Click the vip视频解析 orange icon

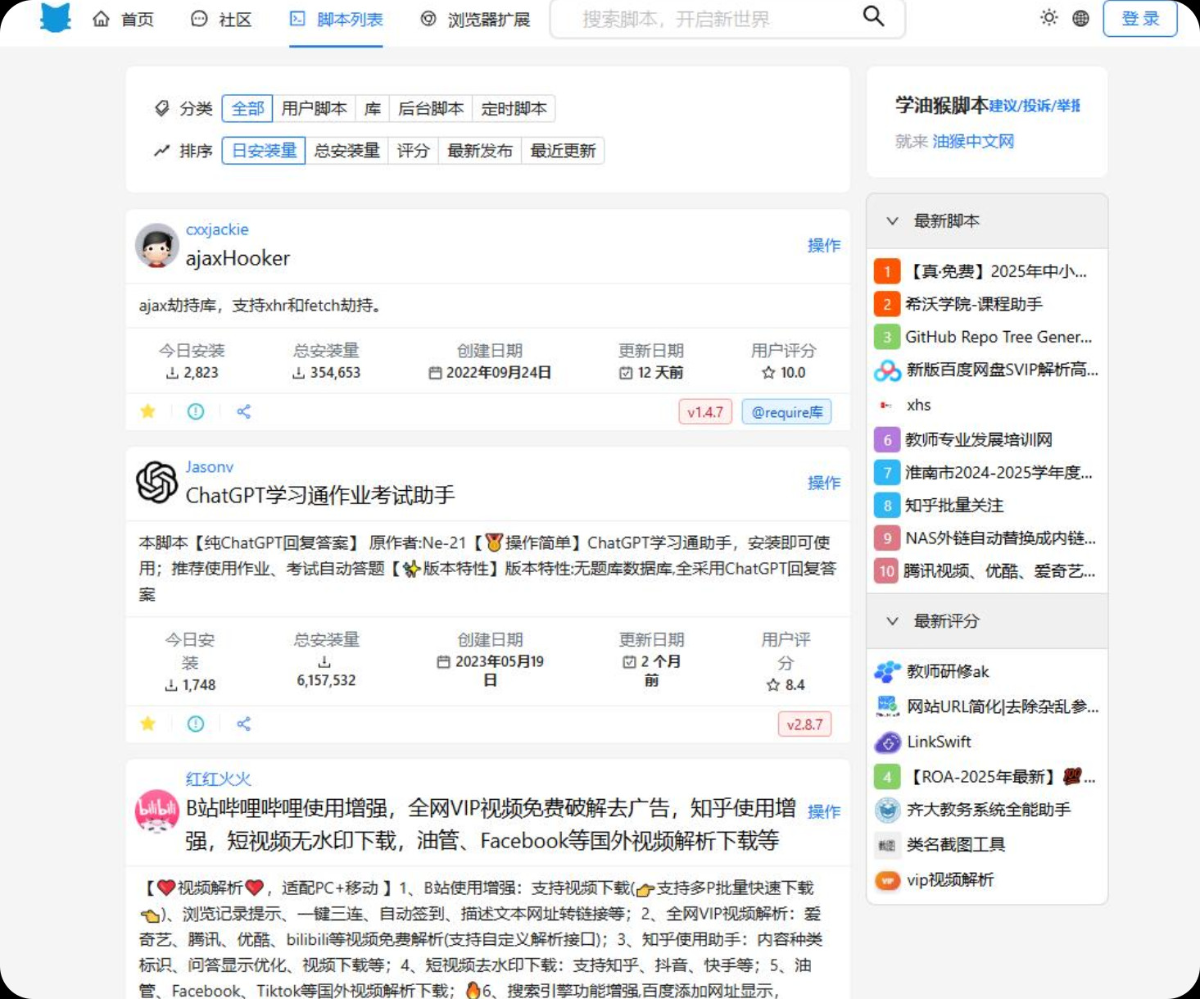coord(887,880)
